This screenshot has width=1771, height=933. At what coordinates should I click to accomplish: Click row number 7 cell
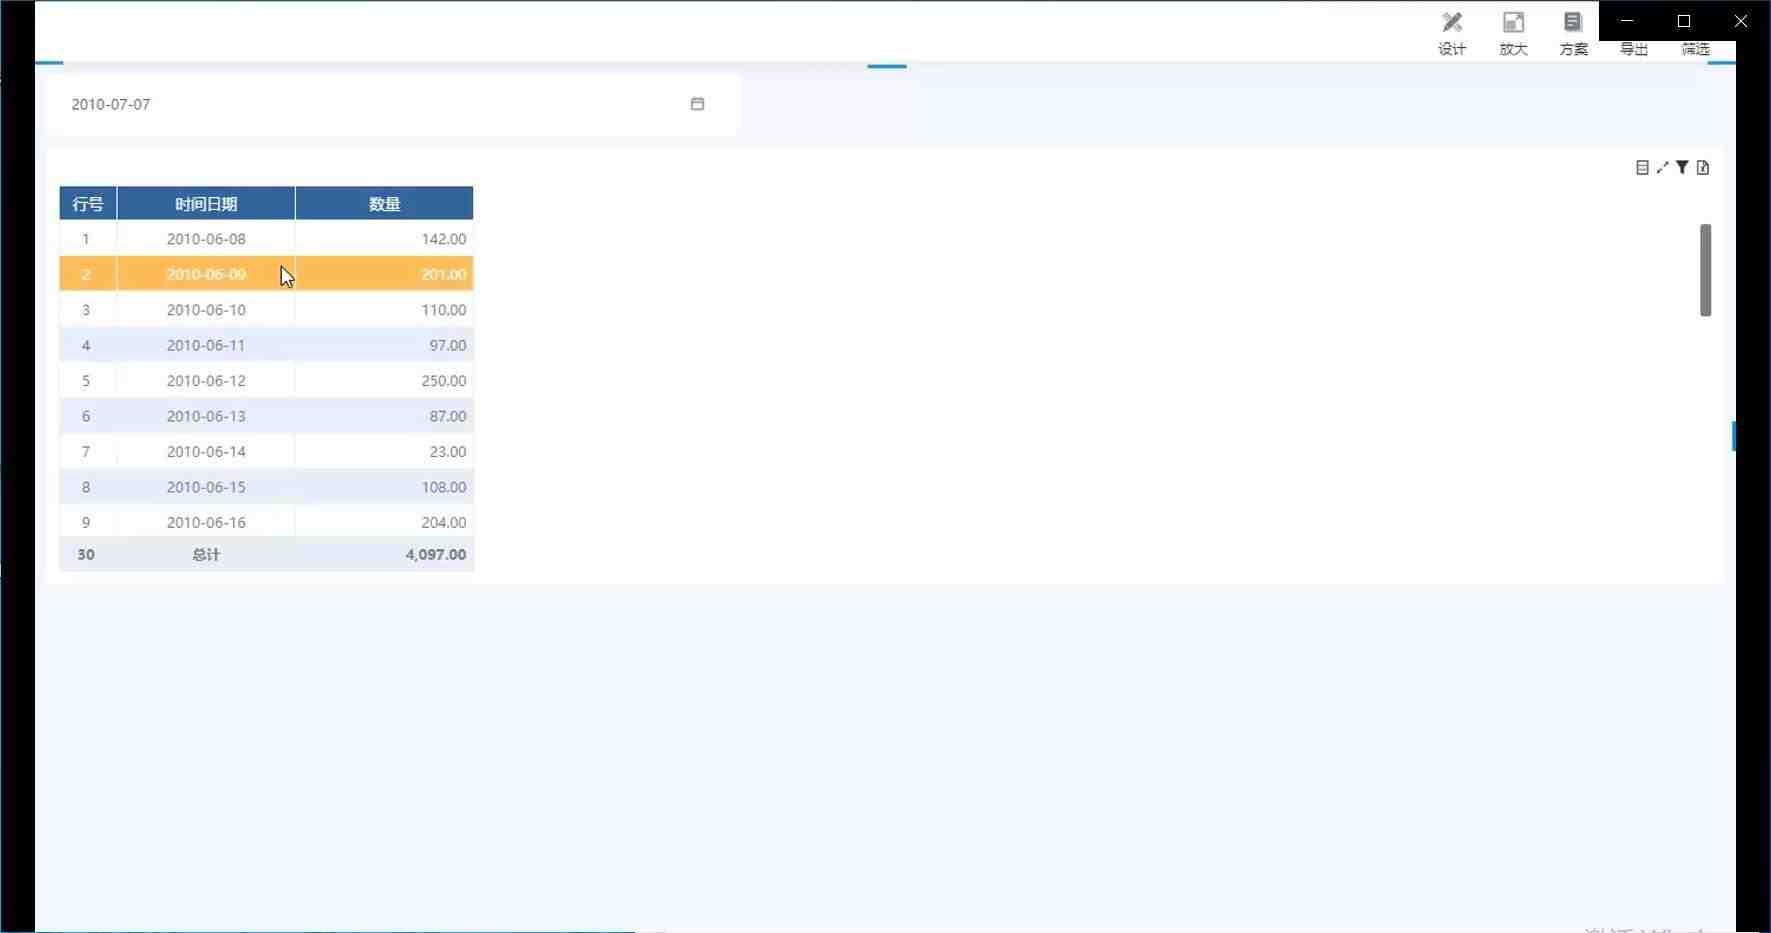[x=86, y=452]
